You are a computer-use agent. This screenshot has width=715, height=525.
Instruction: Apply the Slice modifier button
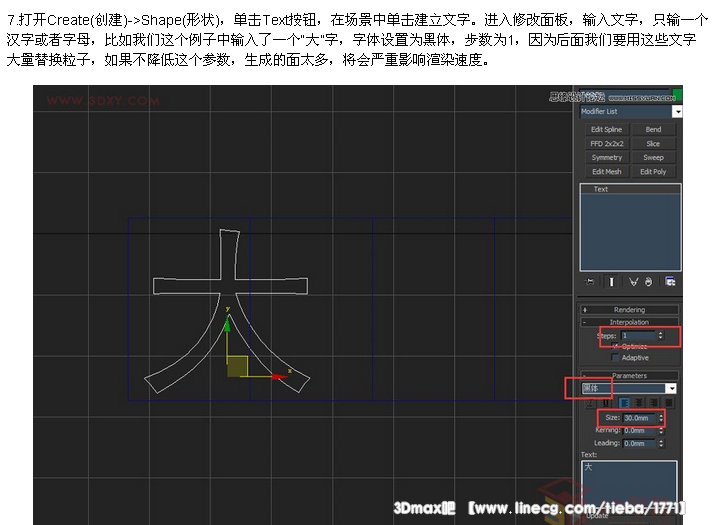tap(653, 144)
